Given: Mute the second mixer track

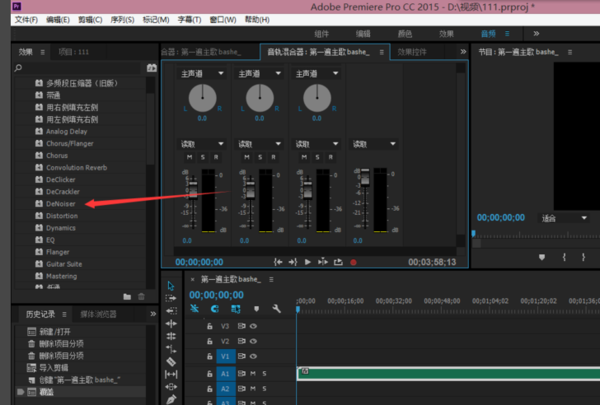Looking at the screenshot, I should (247, 157).
